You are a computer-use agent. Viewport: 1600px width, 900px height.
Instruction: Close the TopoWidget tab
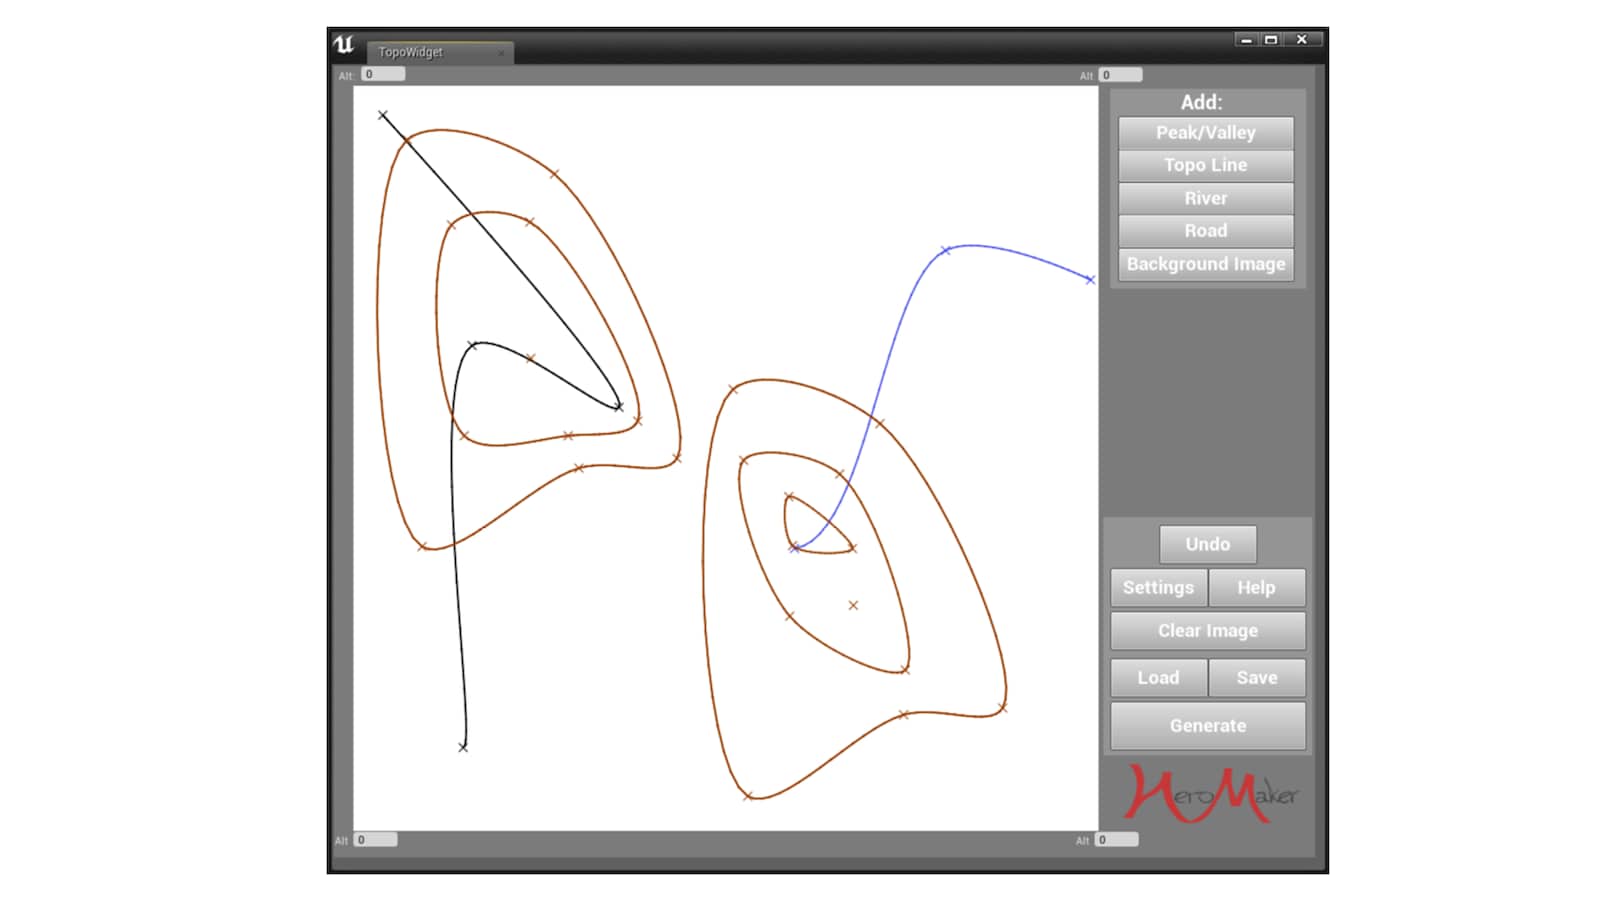tap(501, 53)
